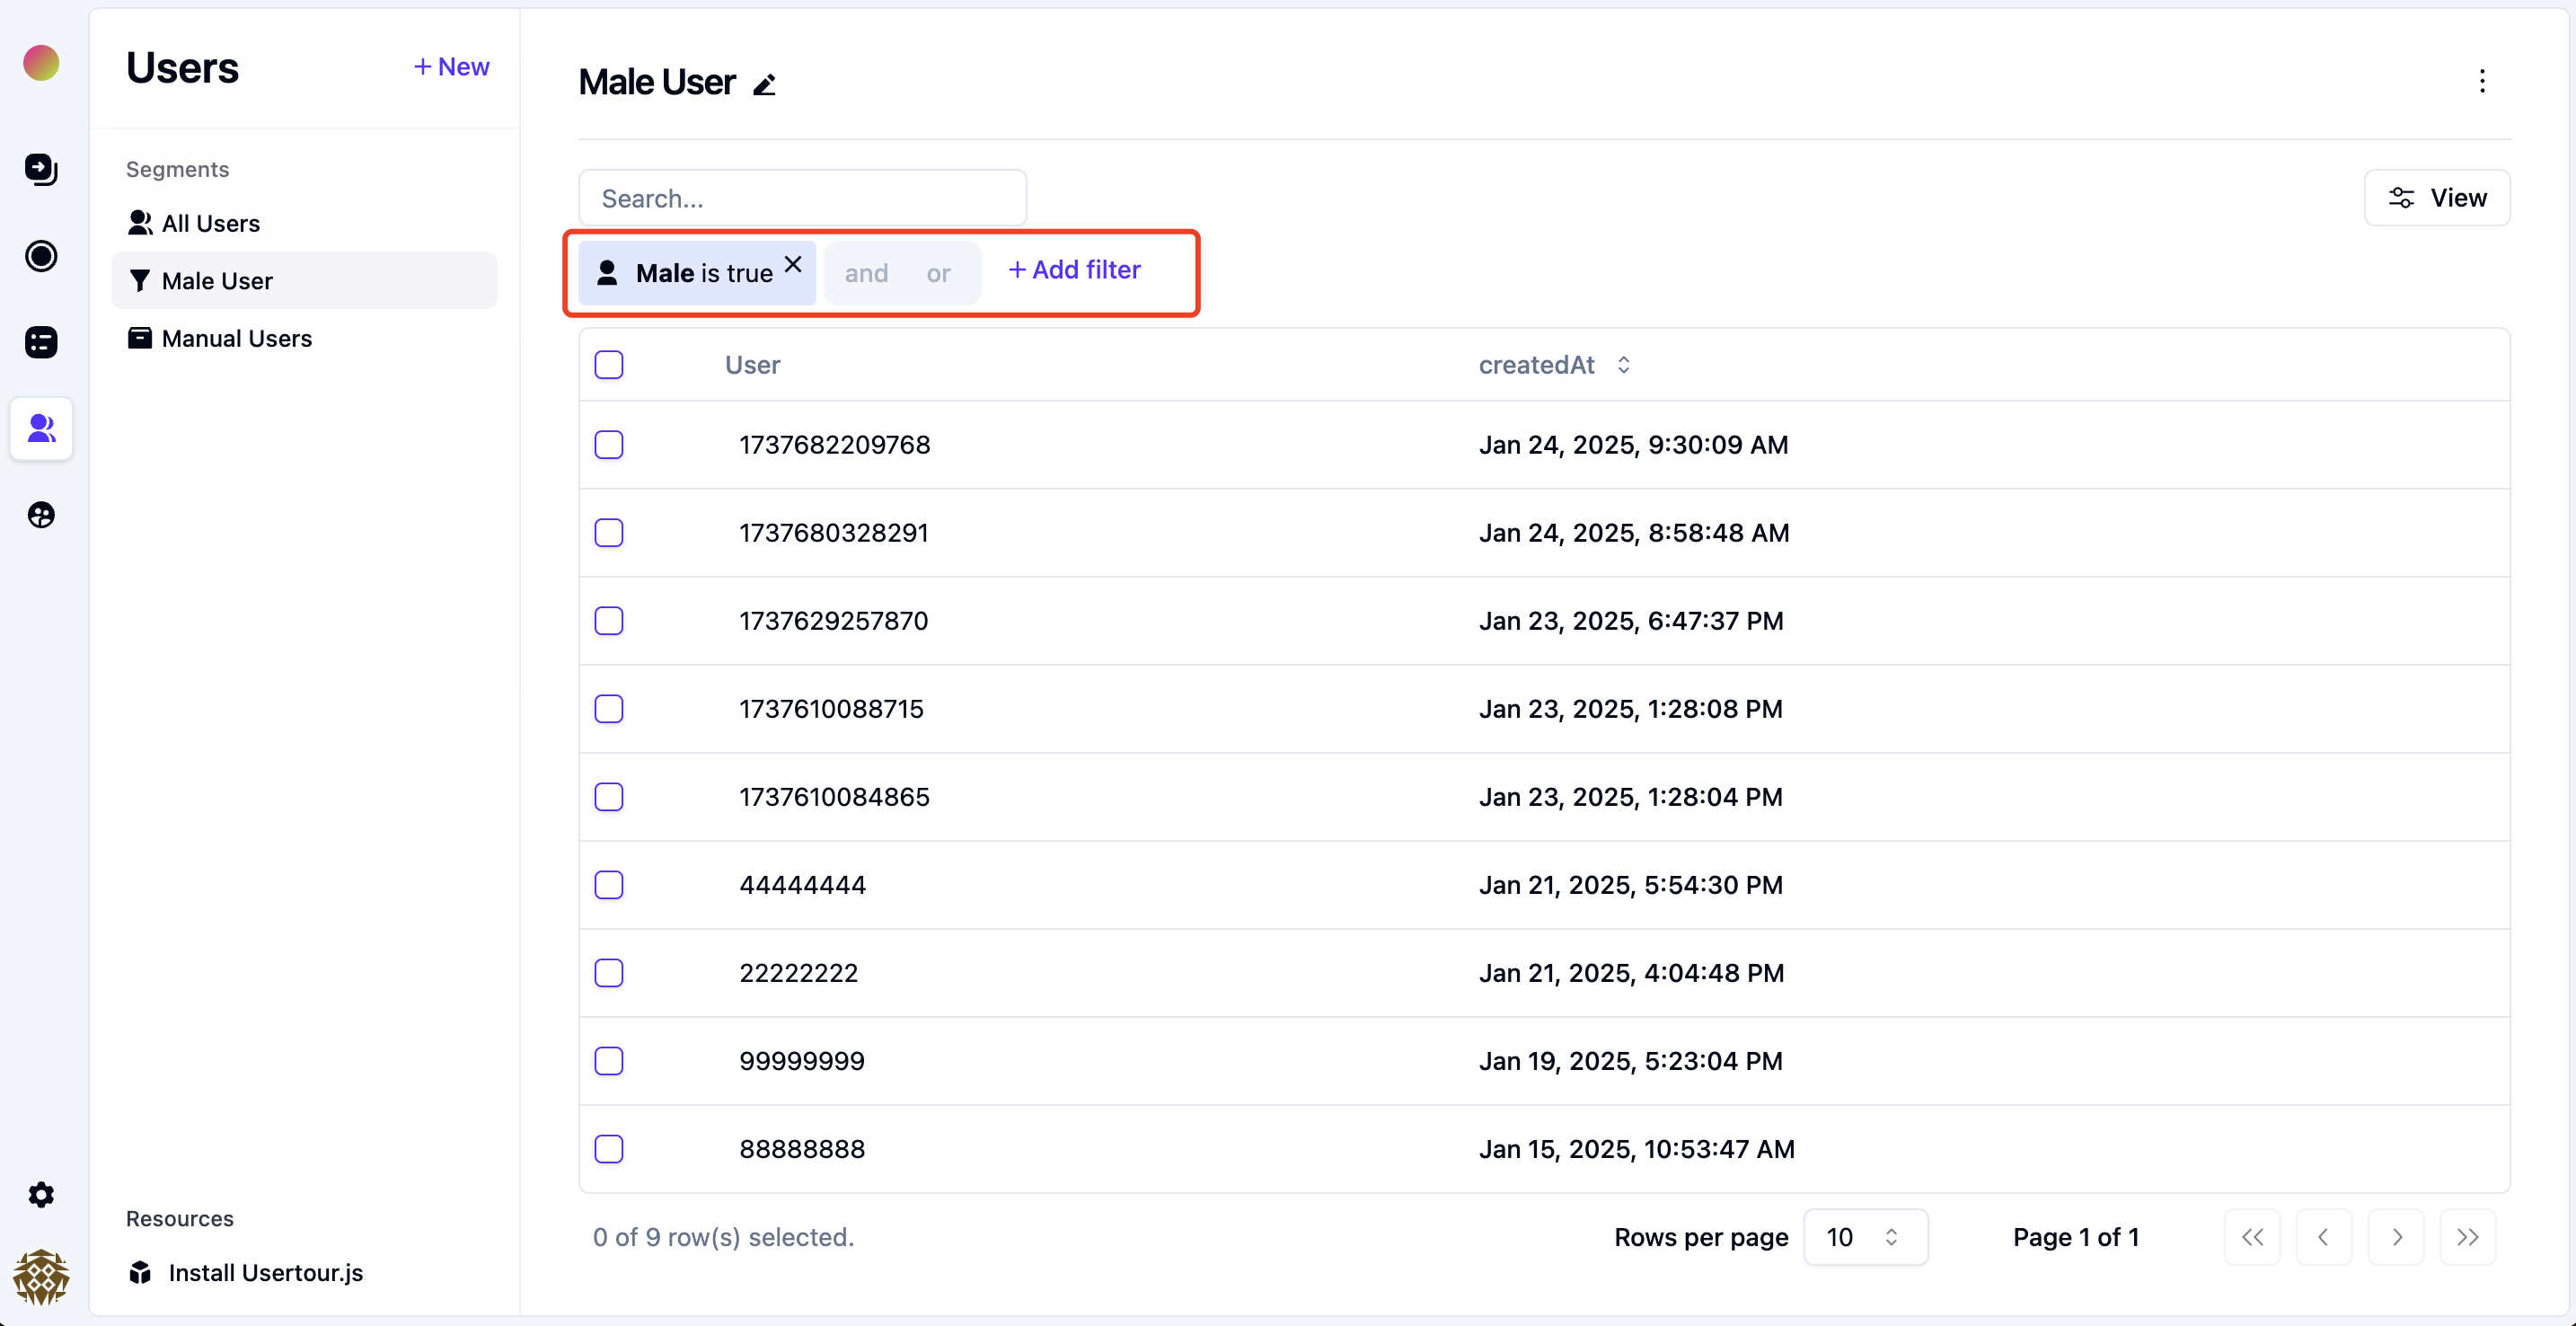
Task: Toggle the select-all rows checkbox
Action: click(x=609, y=365)
